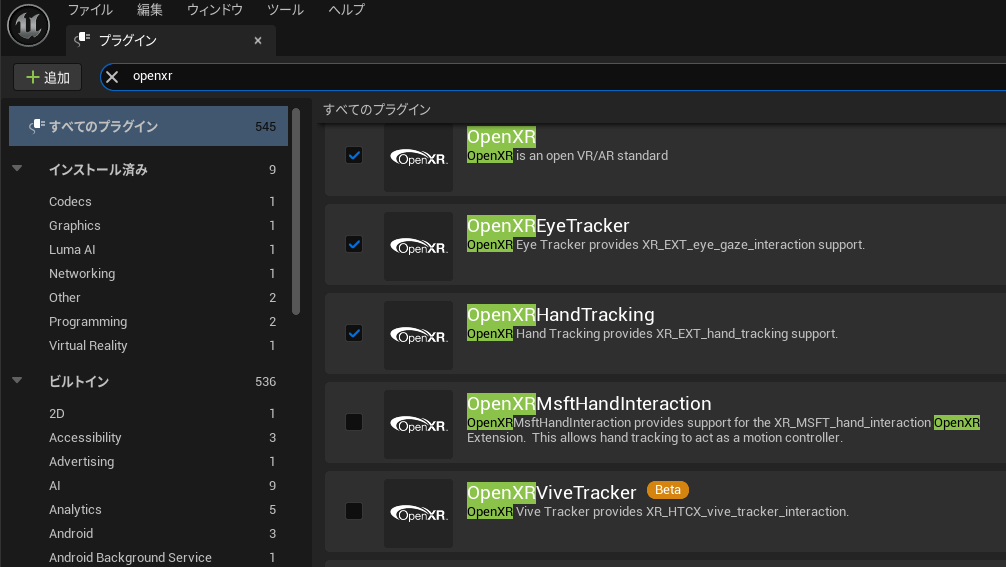Click 'is an open VR/AR standard' description

pyautogui.click(x=592, y=156)
